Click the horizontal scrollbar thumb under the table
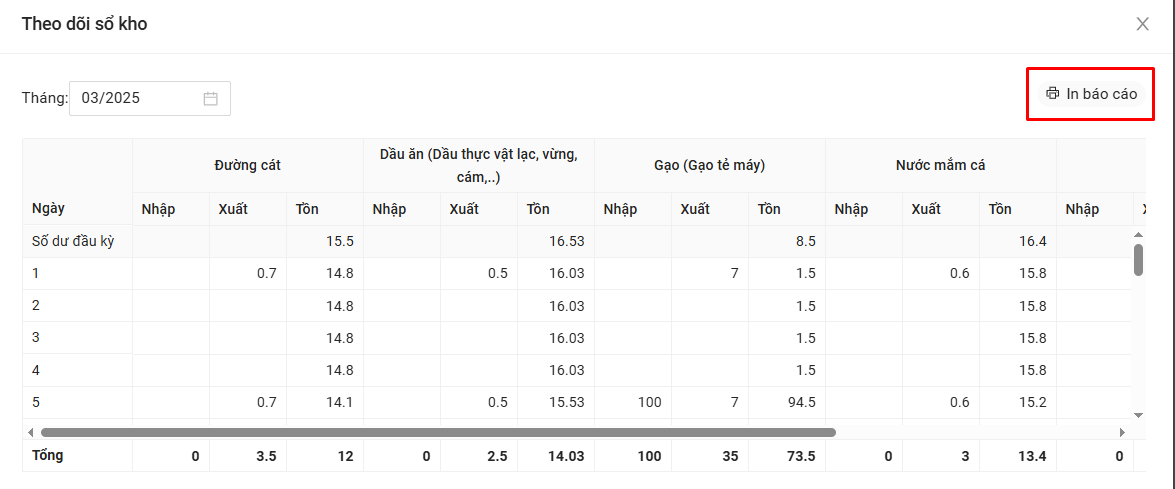Viewport: 1175px width, 489px height. pyautogui.click(x=437, y=432)
